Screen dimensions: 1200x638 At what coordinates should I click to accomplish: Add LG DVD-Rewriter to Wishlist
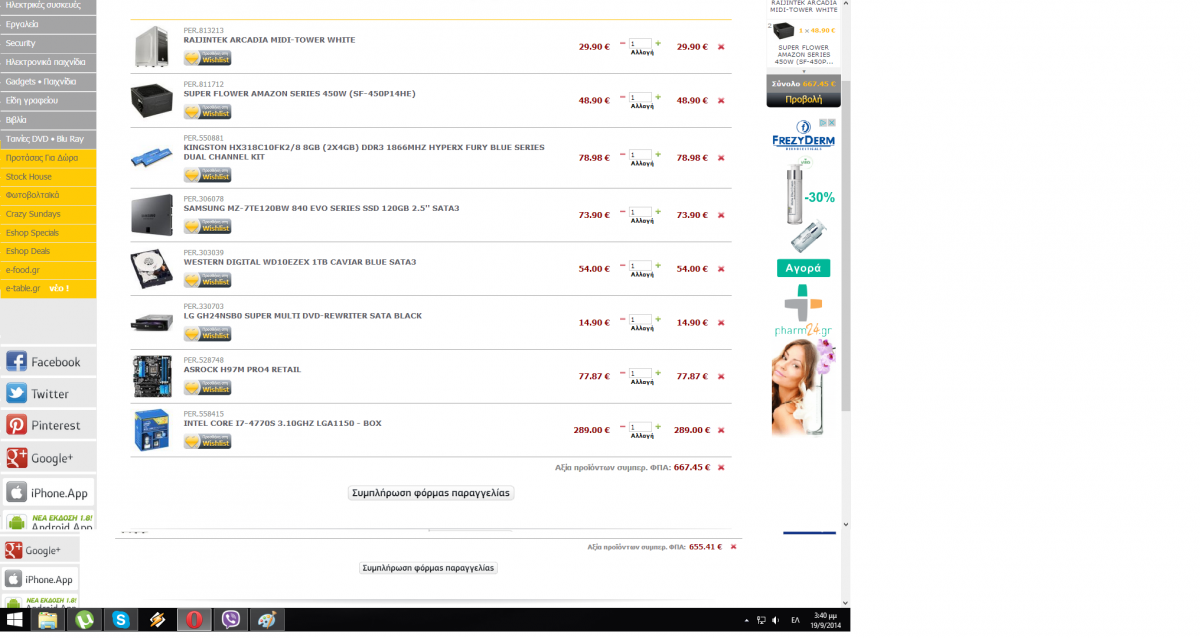pos(207,334)
